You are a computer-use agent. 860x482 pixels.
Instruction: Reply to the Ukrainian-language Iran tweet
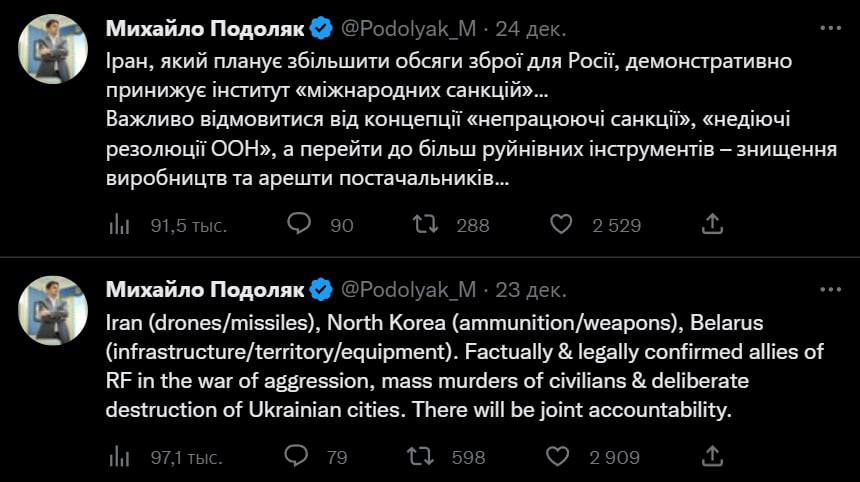point(300,224)
